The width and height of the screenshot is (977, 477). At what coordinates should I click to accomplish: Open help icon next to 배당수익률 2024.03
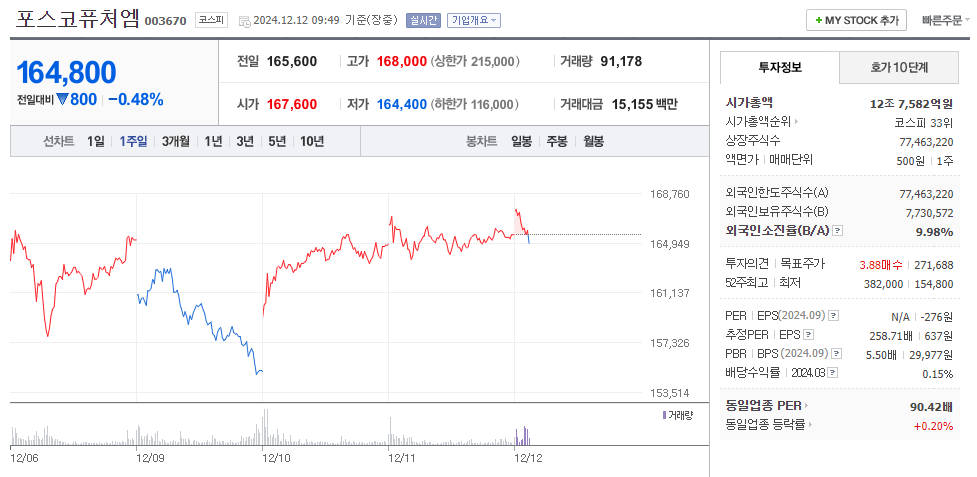click(833, 373)
